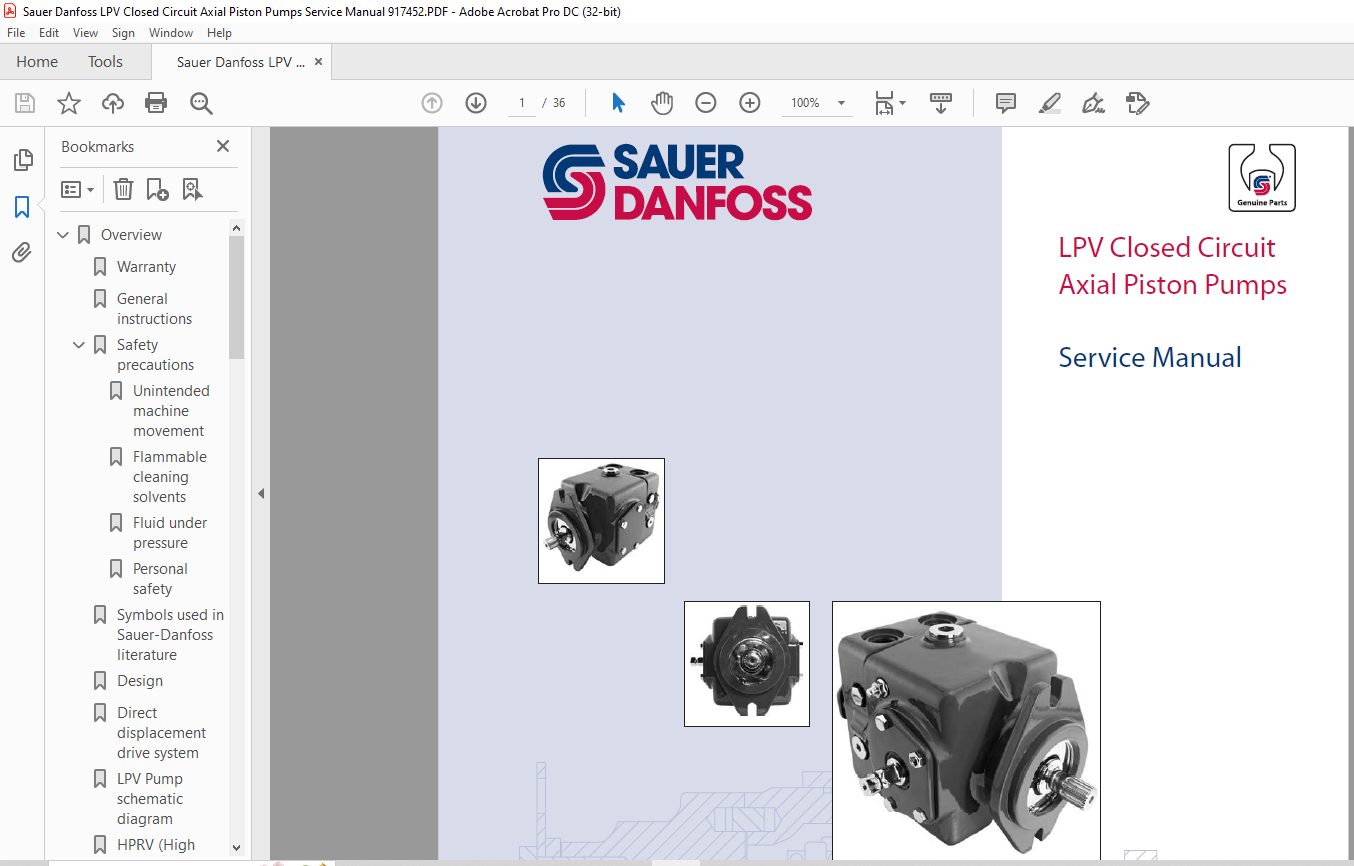Click the Zoom in plus icon
The image size is (1354, 866).
pos(750,103)
